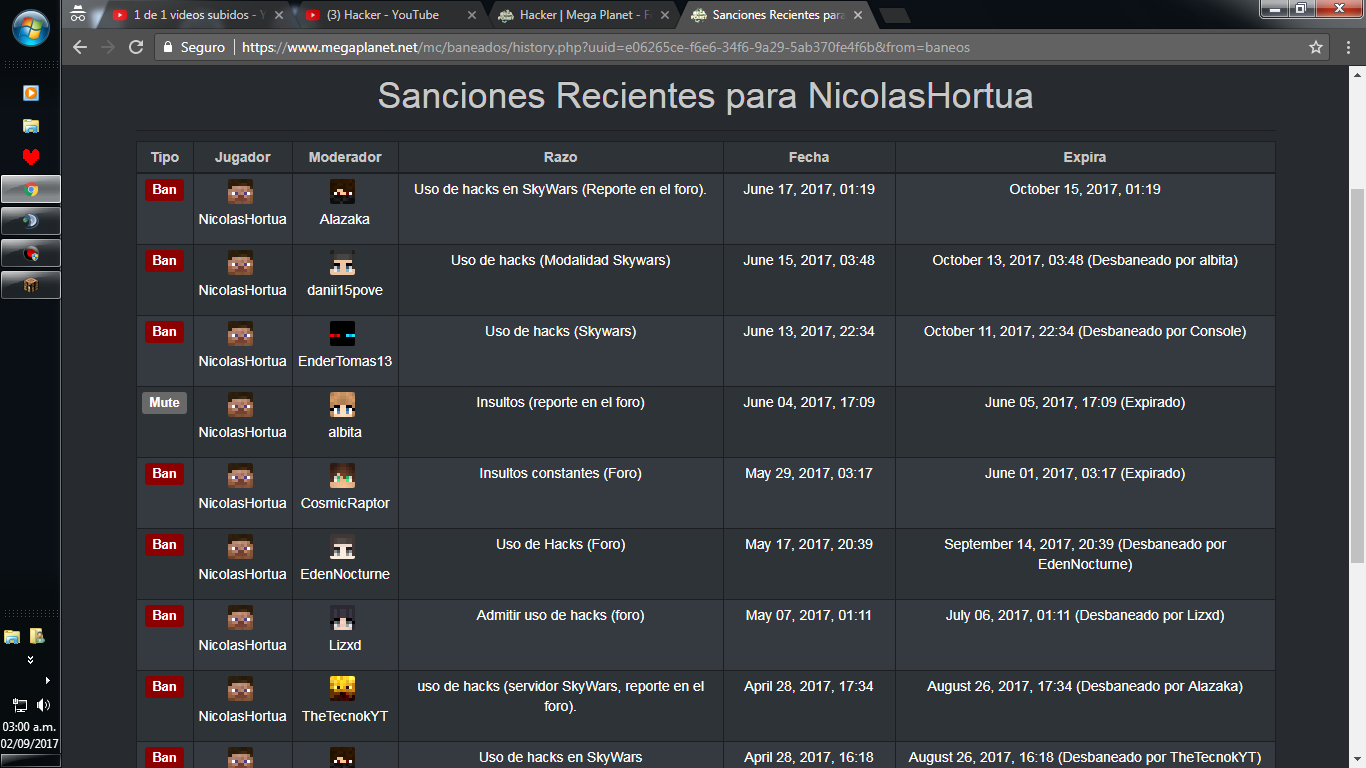The image size is (1366, 768).
Task: Click the Ban badge in the Alazaka row
Action: (165, 190)
